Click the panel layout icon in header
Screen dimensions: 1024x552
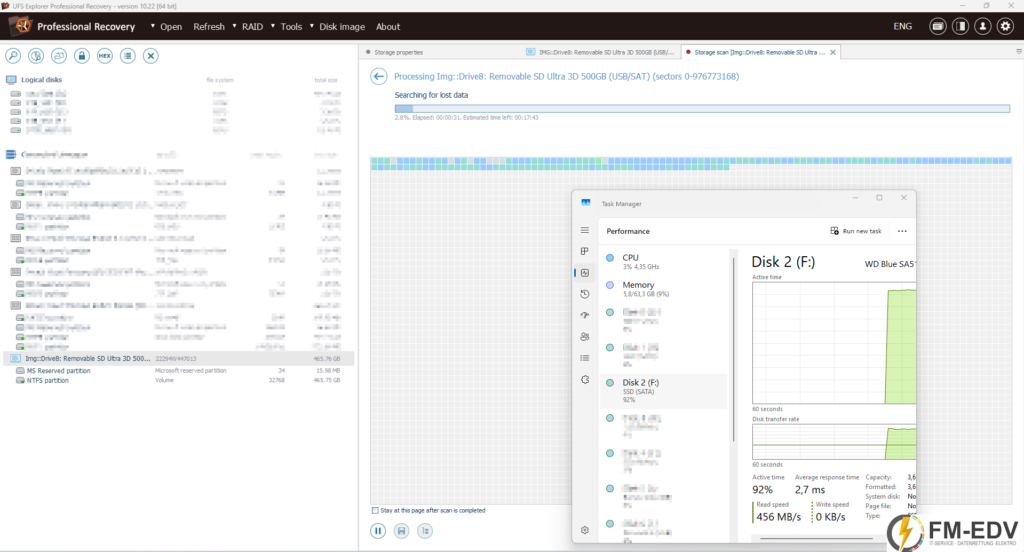960,26
